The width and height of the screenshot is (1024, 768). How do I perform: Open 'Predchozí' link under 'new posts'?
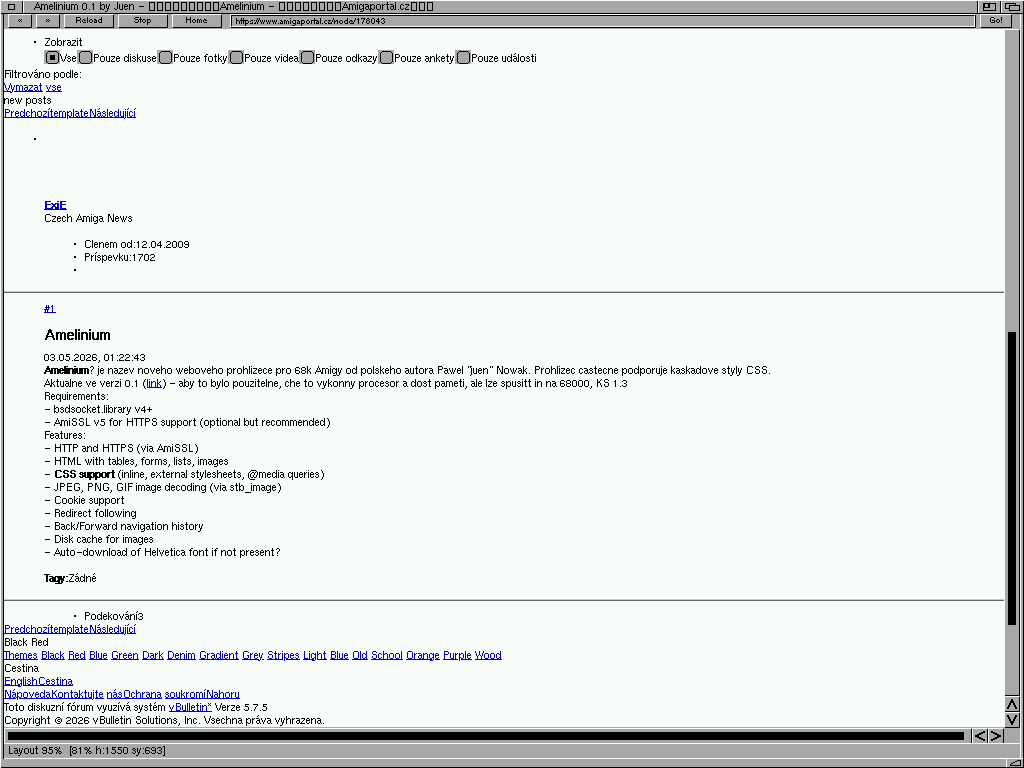pyautogui.click(x=26, y=113)
